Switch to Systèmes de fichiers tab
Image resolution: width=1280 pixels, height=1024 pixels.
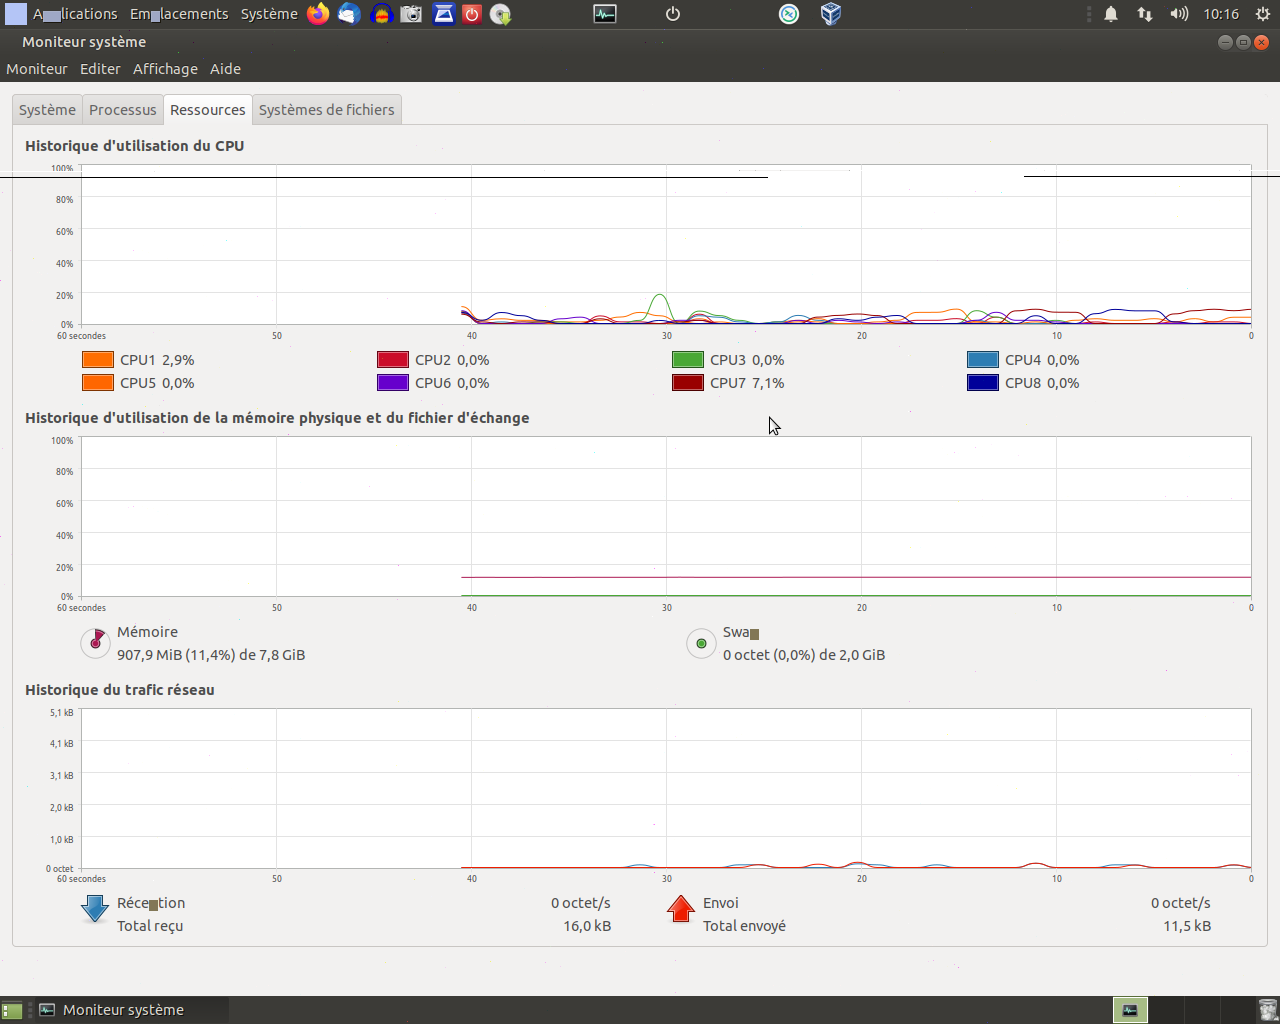[327, 110]
